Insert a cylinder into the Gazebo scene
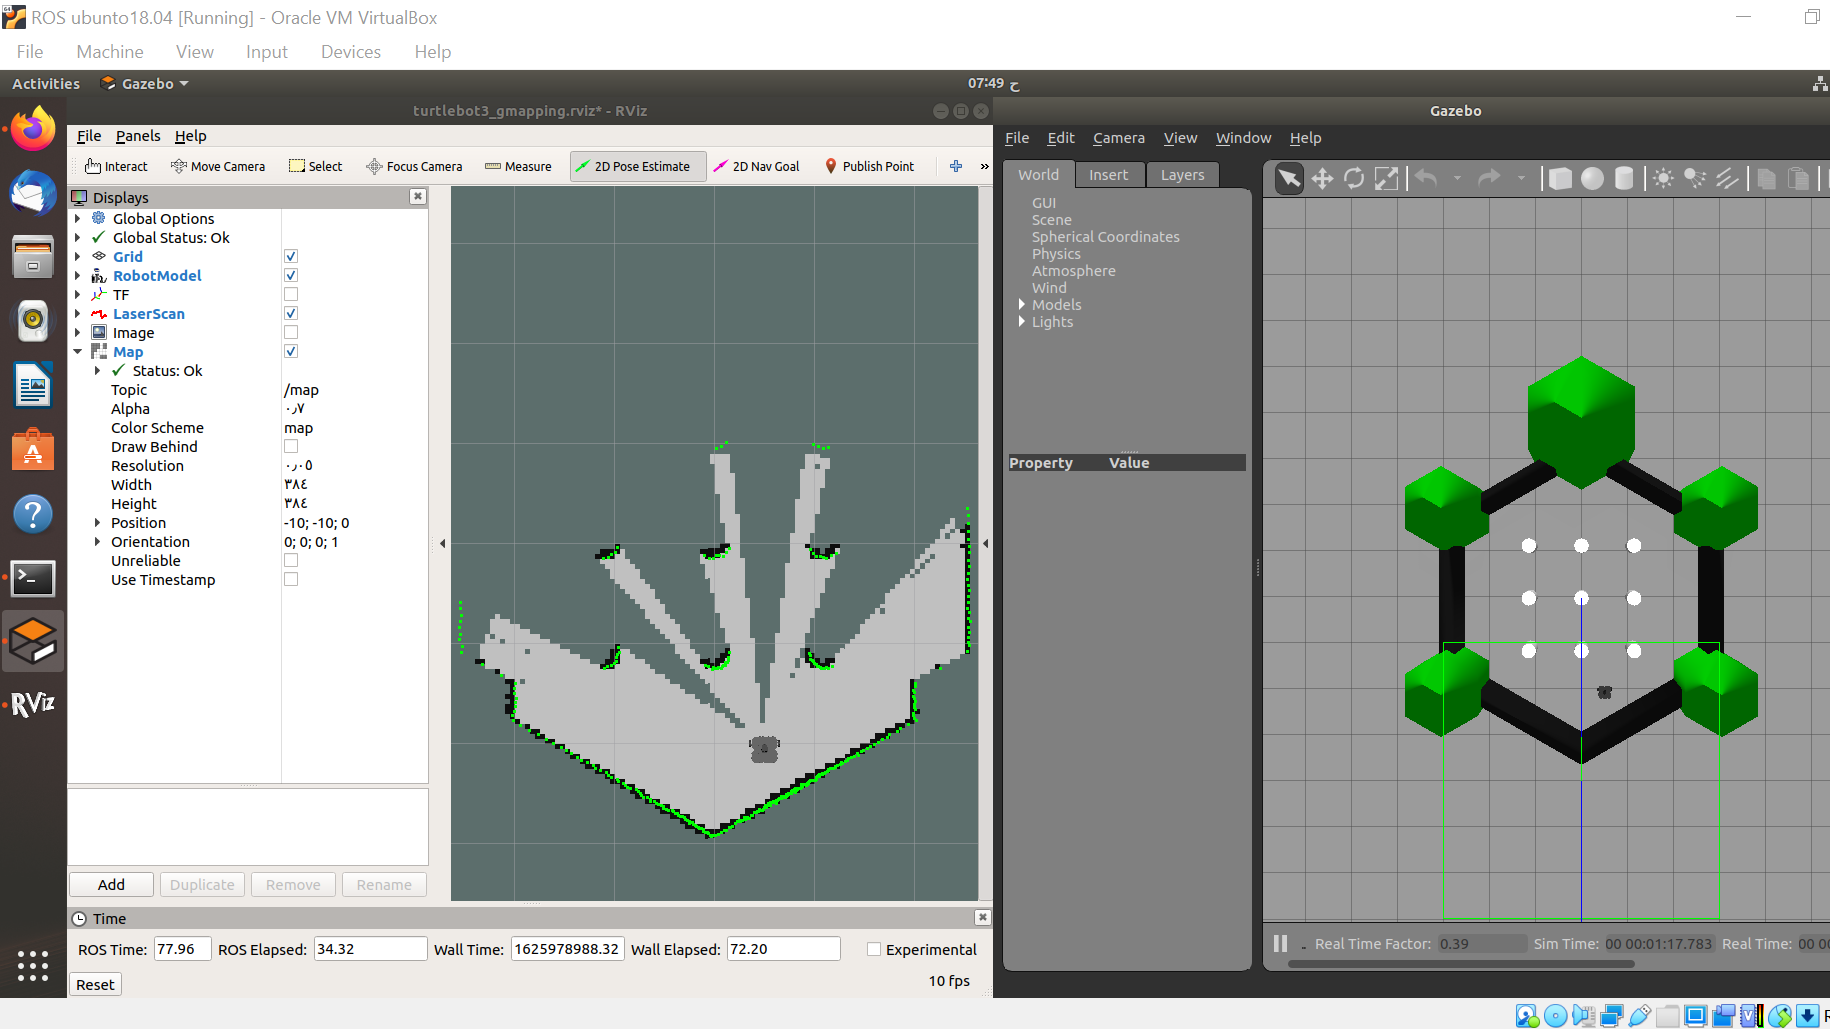The height and width of the screenshot is (1029, 1830). pos(1623,178)
